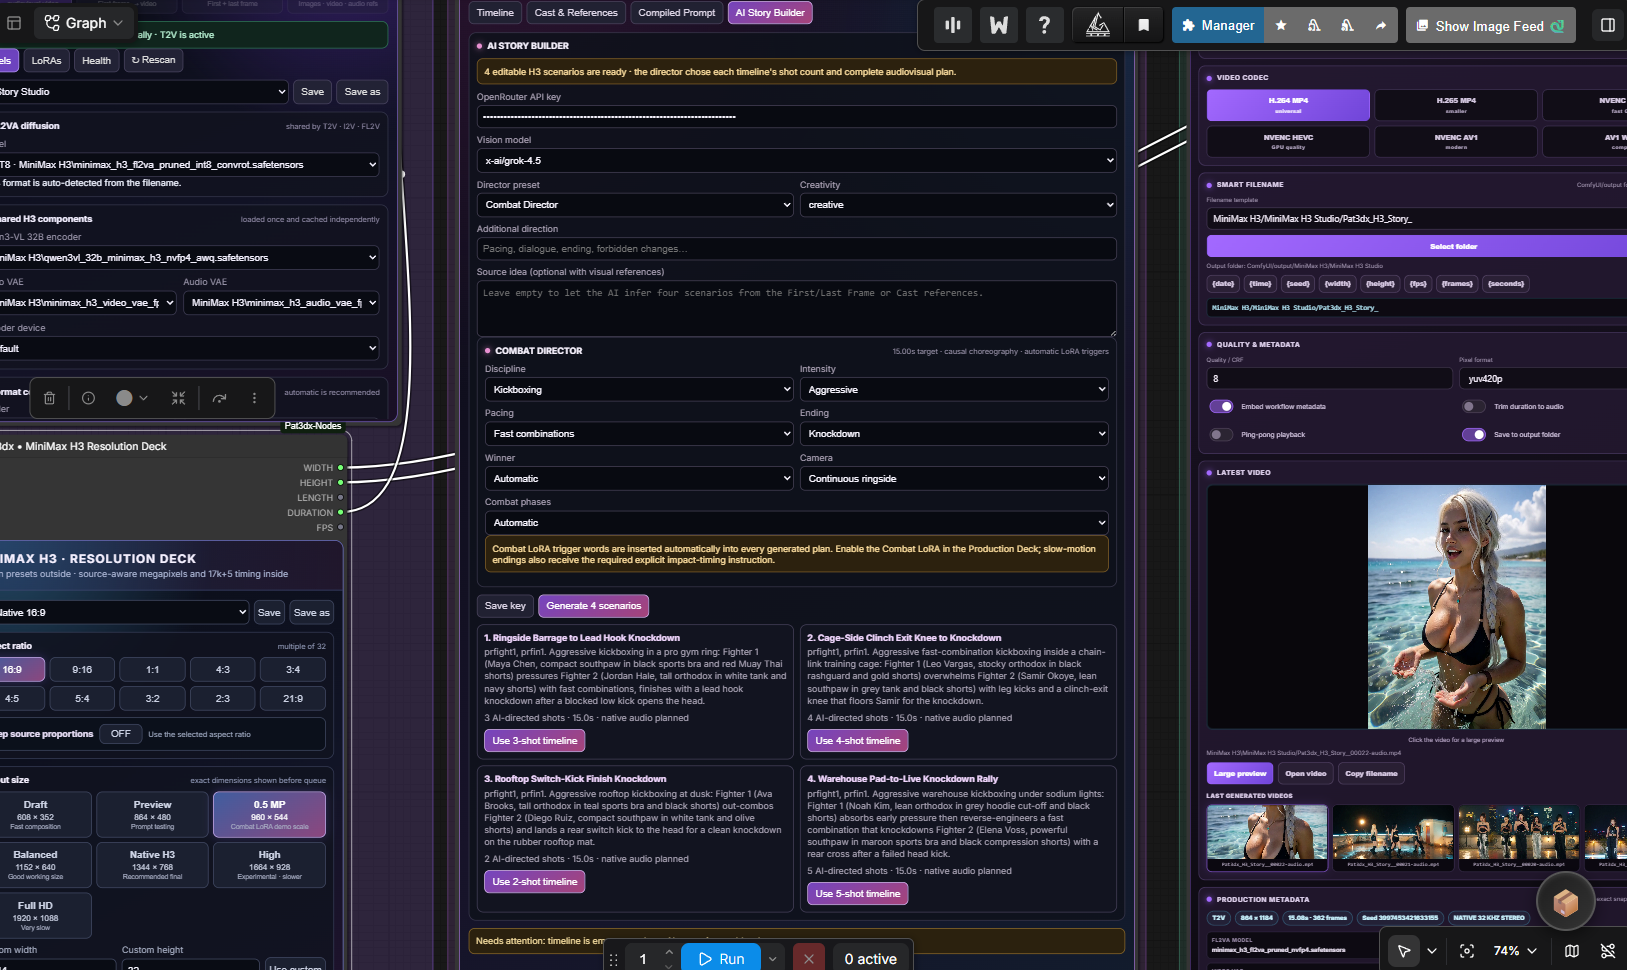Open the node more-options dots menu
Viewport: 1627px width, 970px height.
254,398
